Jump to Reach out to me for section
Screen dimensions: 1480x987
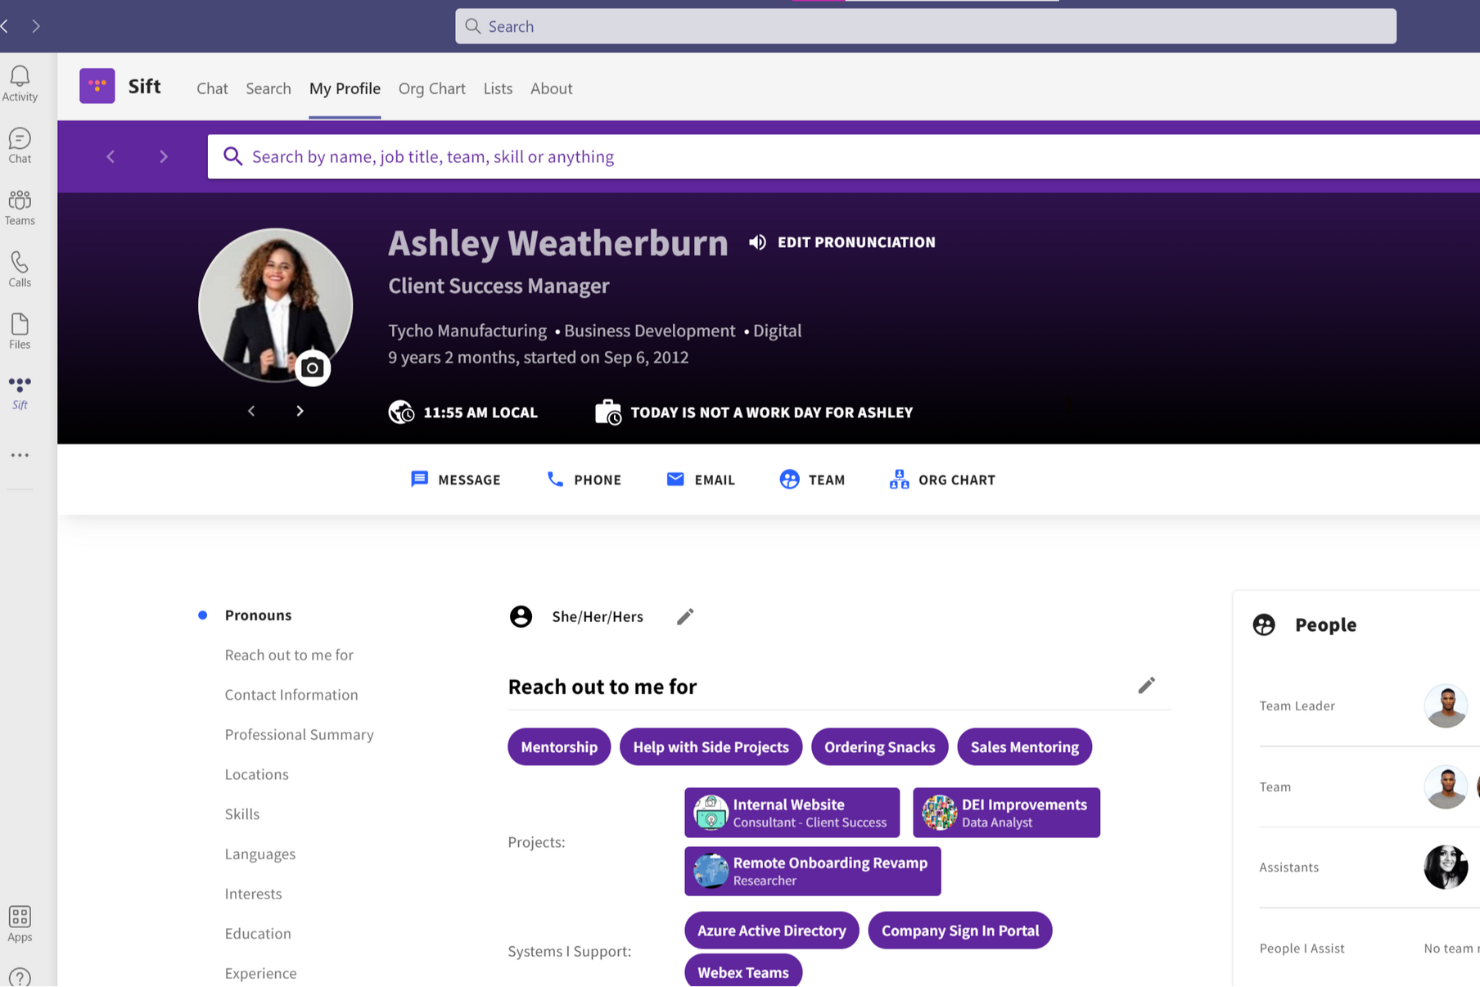point(289,655)
